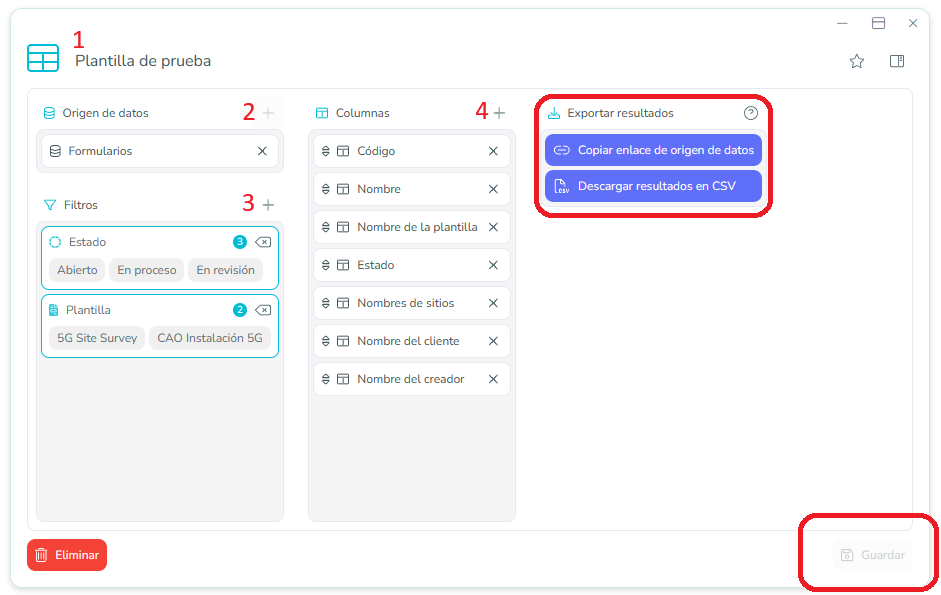Remove the Formularios data source
This screenshot has width=941, height=595.
coord(262,151)
